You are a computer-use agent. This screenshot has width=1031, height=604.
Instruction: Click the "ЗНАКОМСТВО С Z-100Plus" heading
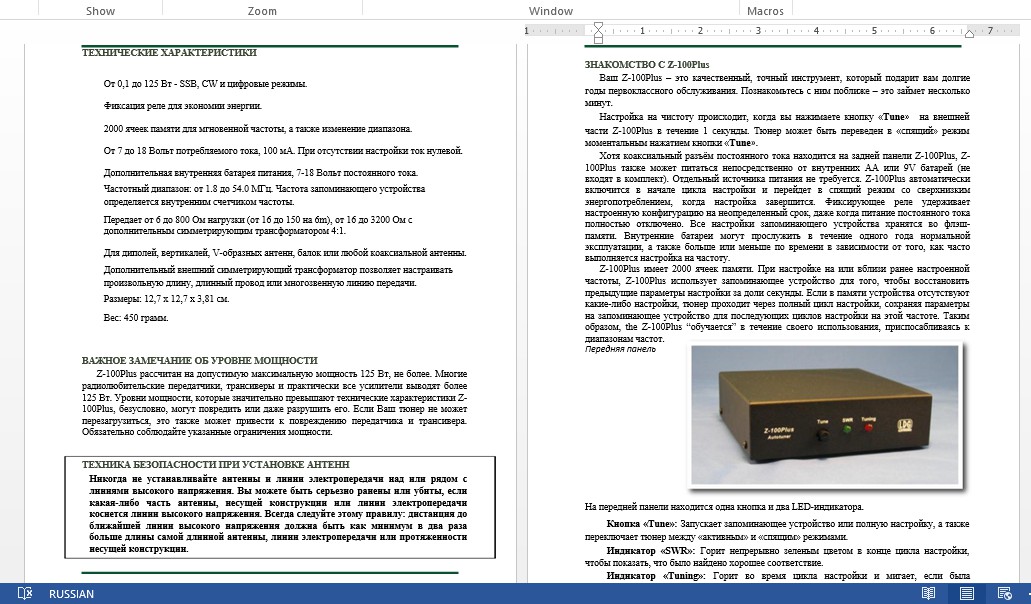647,64
